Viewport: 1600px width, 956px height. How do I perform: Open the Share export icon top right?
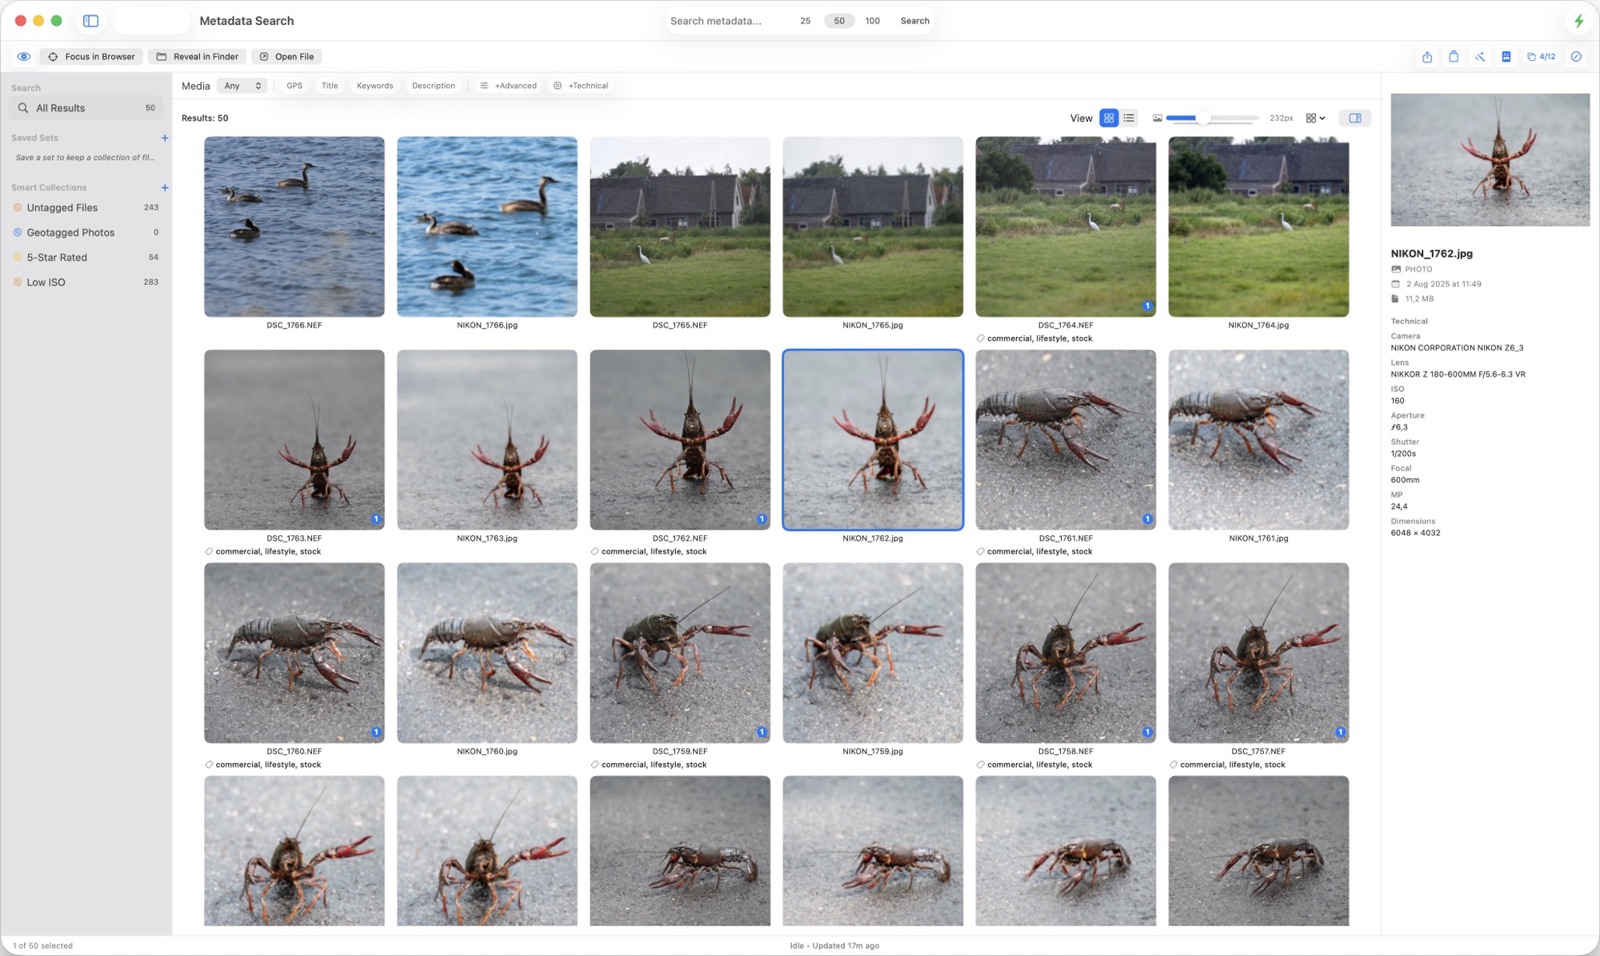click(1426, 56)
